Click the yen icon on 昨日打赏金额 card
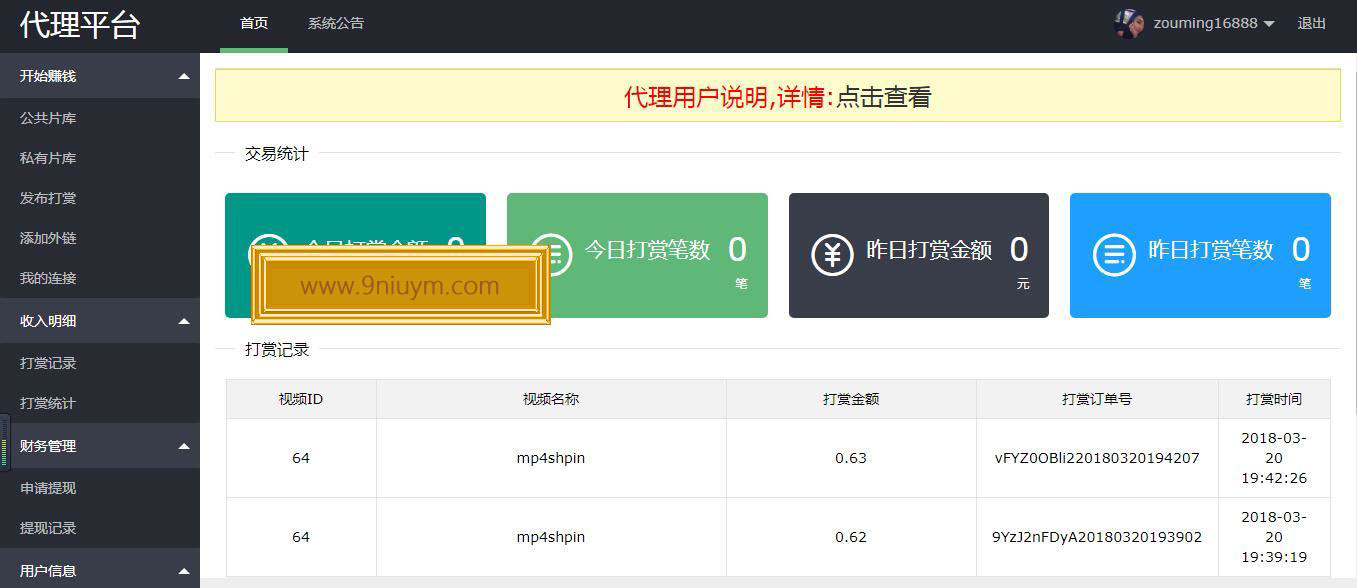 pyautogui.click(x=832, y=255)
